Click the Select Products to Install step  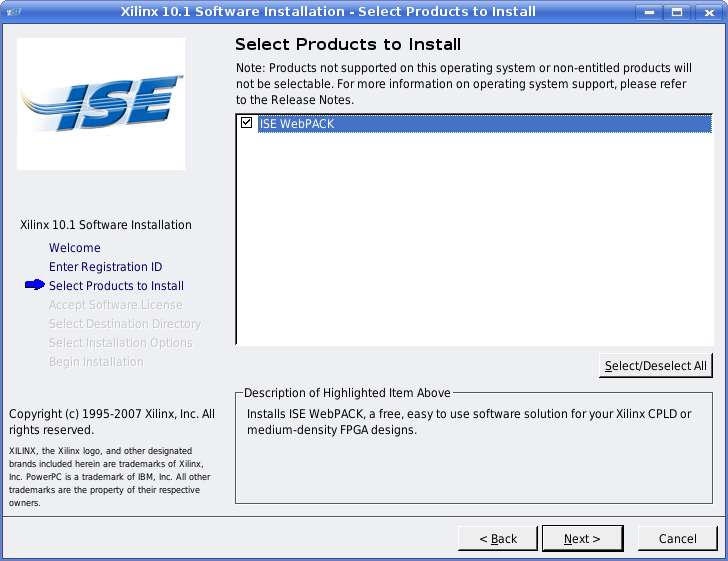click(x=116, y=286)
